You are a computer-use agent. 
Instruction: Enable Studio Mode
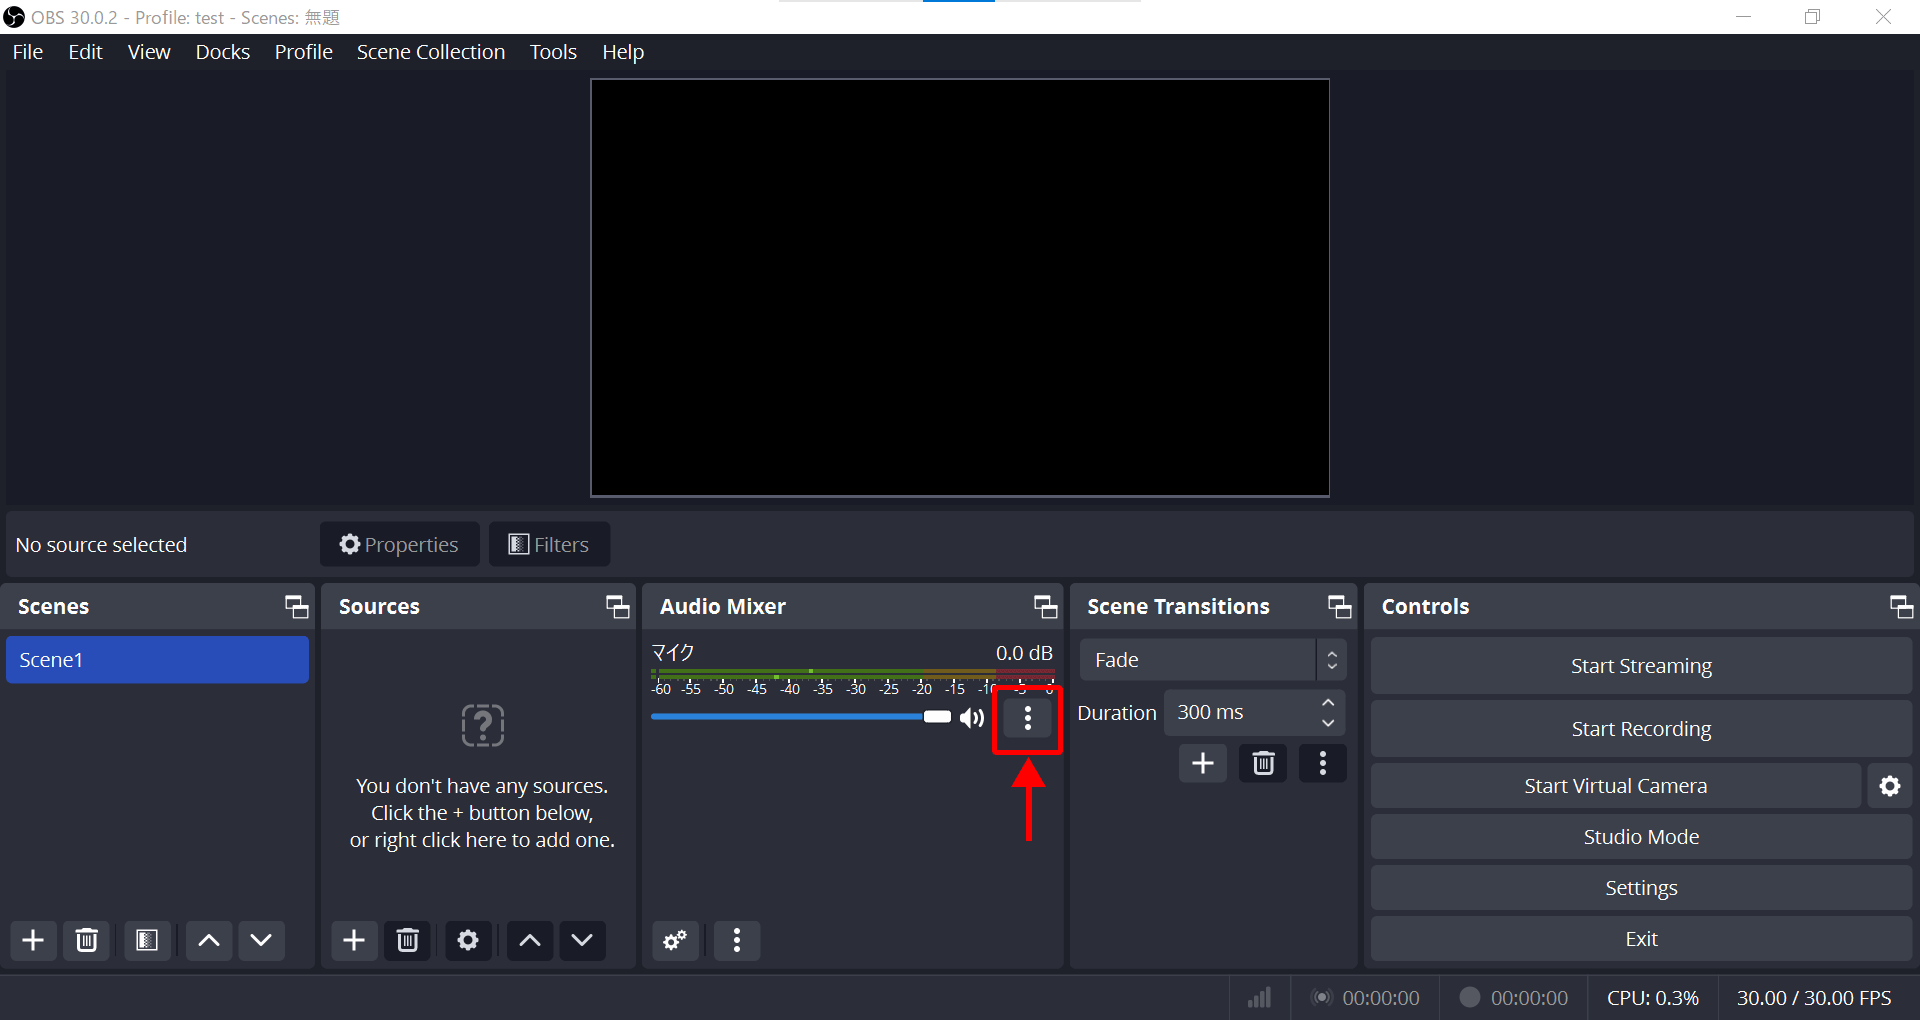tap(1640, 836)
